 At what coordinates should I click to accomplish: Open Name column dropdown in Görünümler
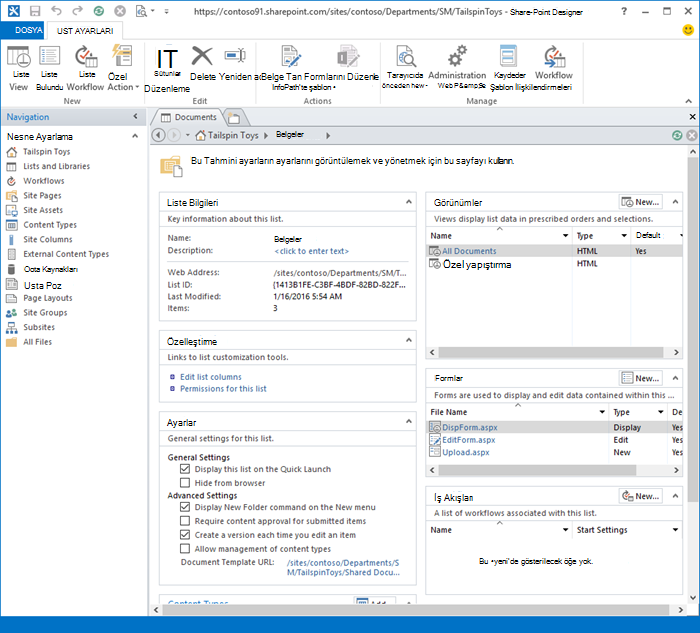(565, 235)
